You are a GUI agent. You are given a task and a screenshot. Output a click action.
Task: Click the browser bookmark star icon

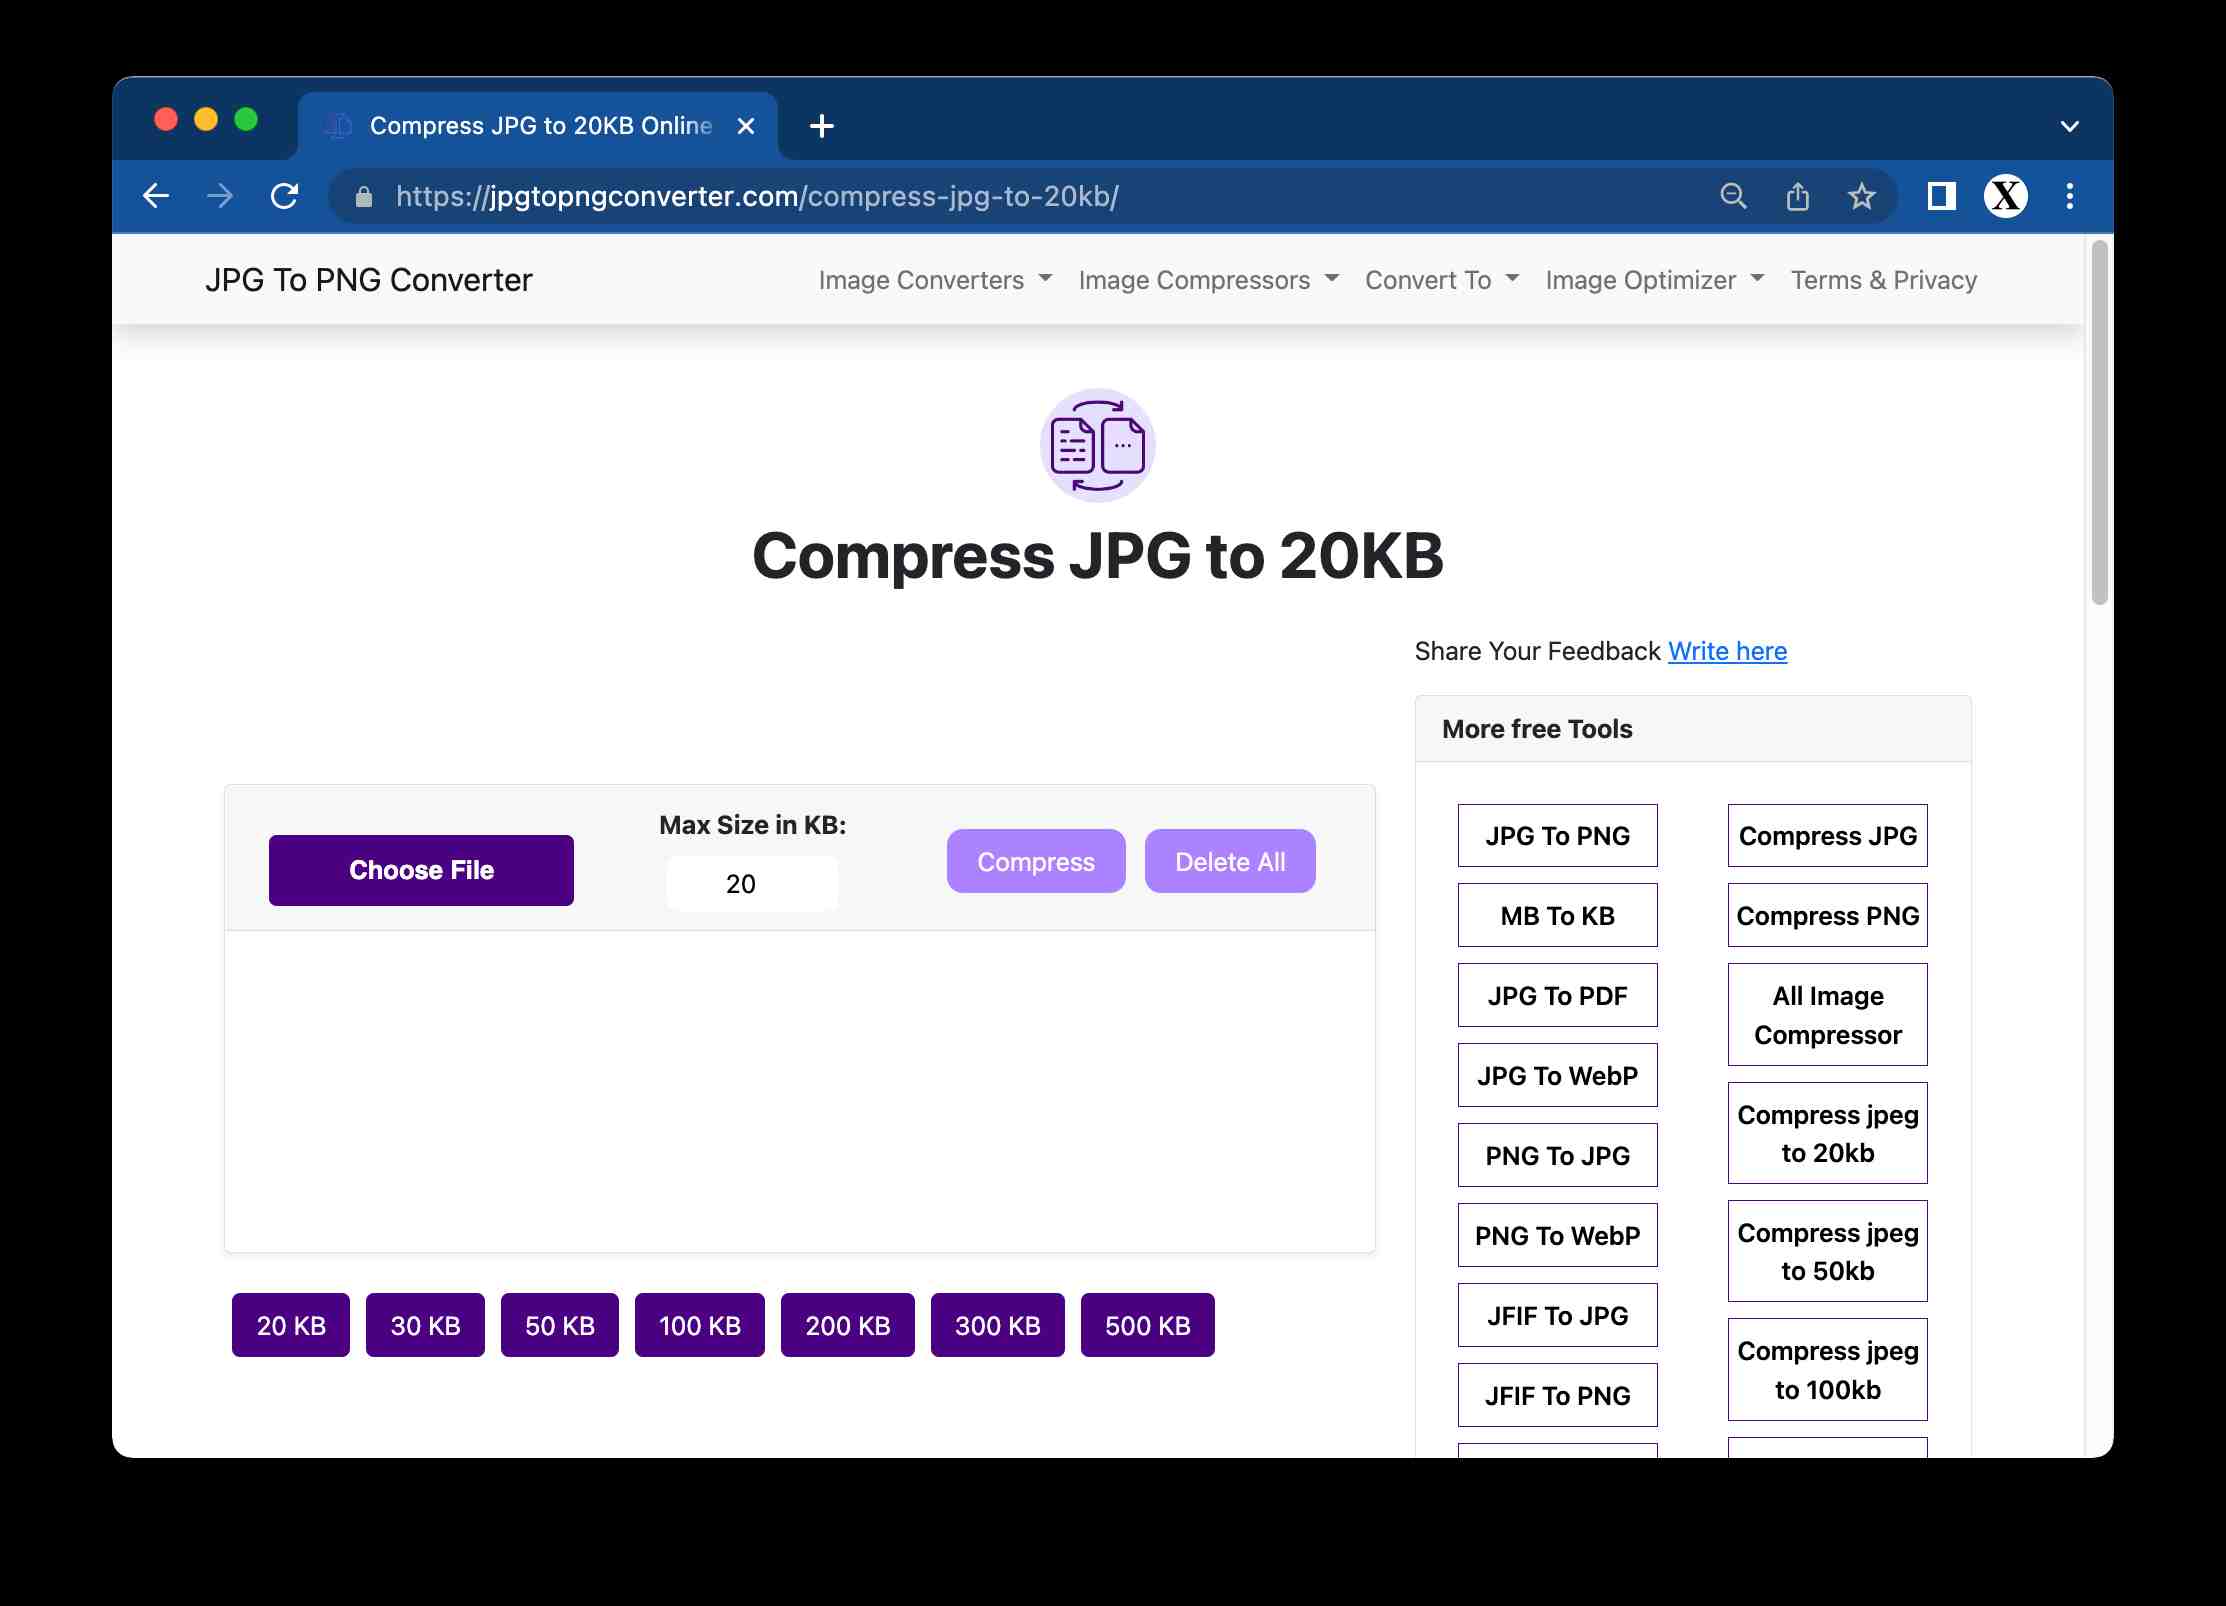1863,195
